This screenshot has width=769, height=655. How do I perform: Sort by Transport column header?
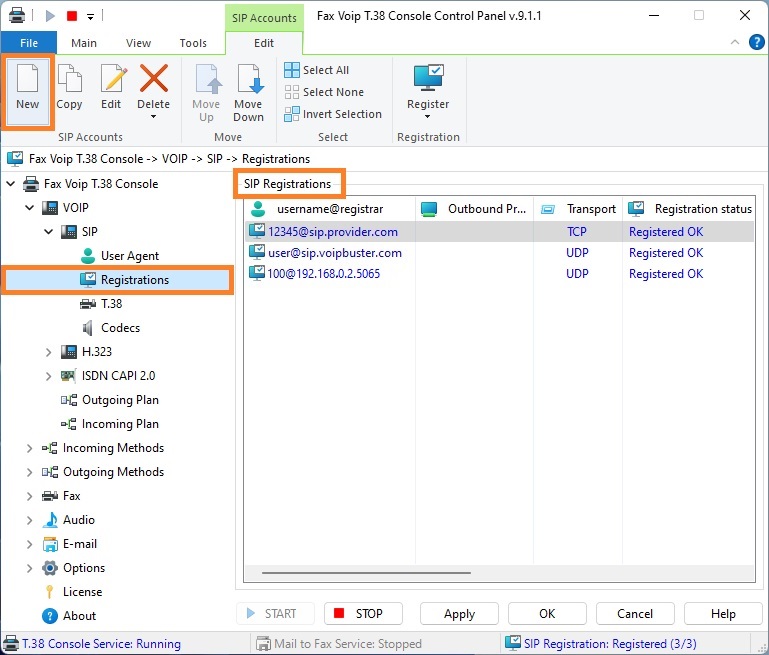coord(578,209)
